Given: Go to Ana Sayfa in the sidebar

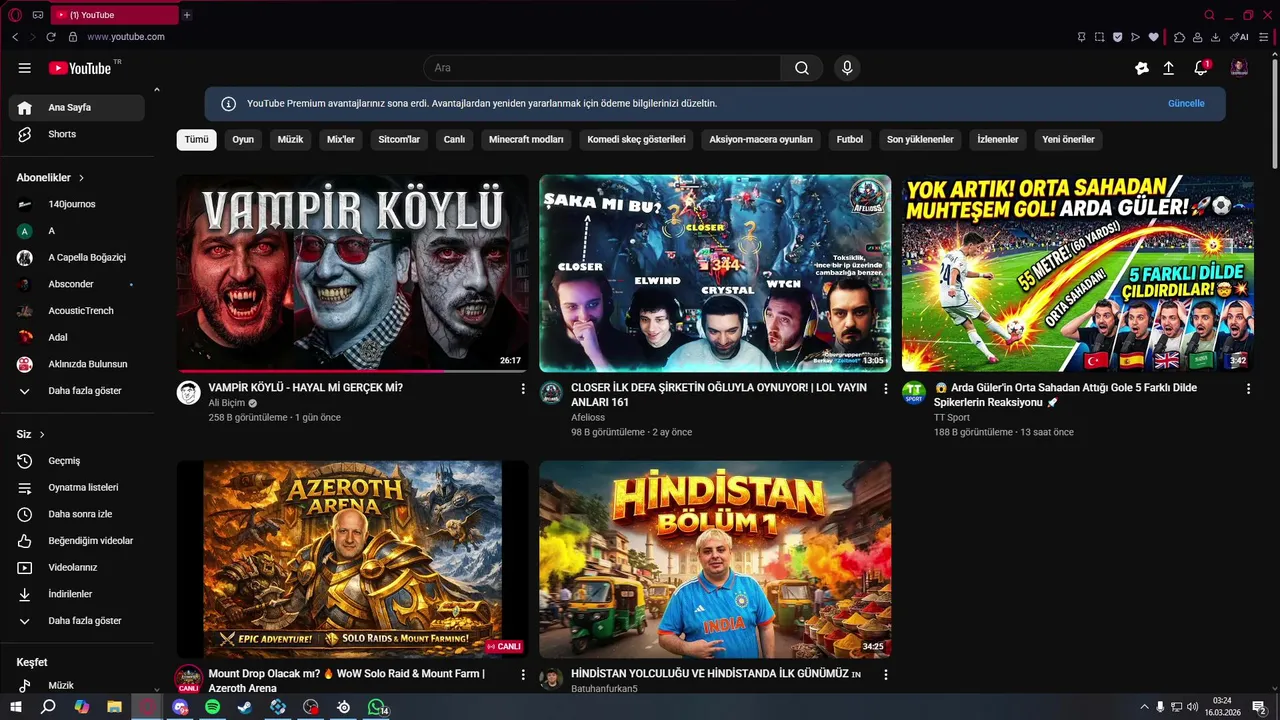Looking at the screenshot, I should tap(77, 108).
